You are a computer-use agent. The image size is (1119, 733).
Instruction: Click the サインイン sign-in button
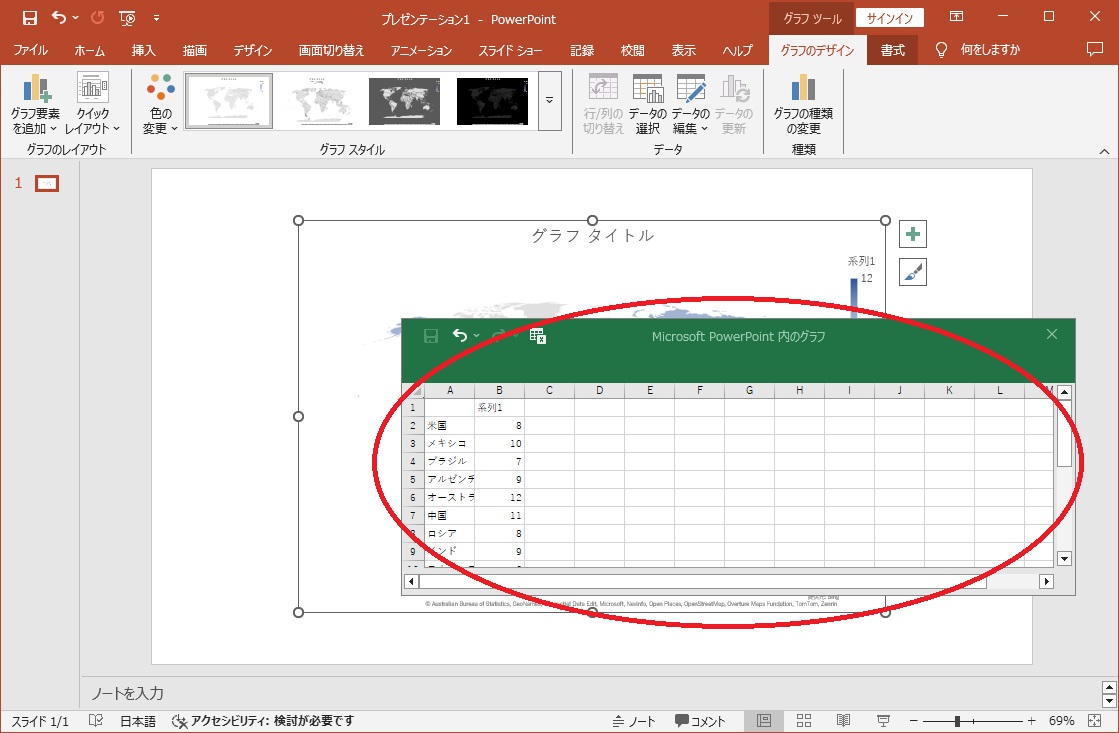pos(890,18)
